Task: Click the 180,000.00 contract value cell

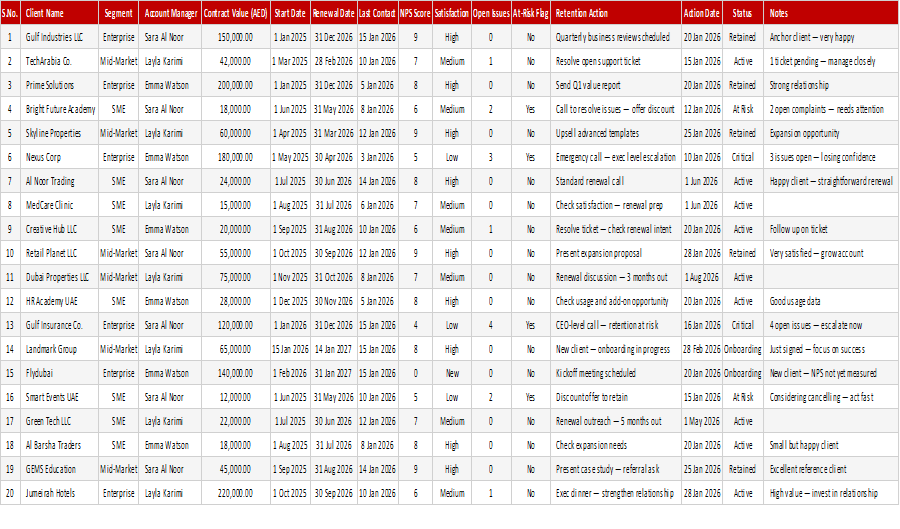Action: pyautogui.click(x=236, y=157)
